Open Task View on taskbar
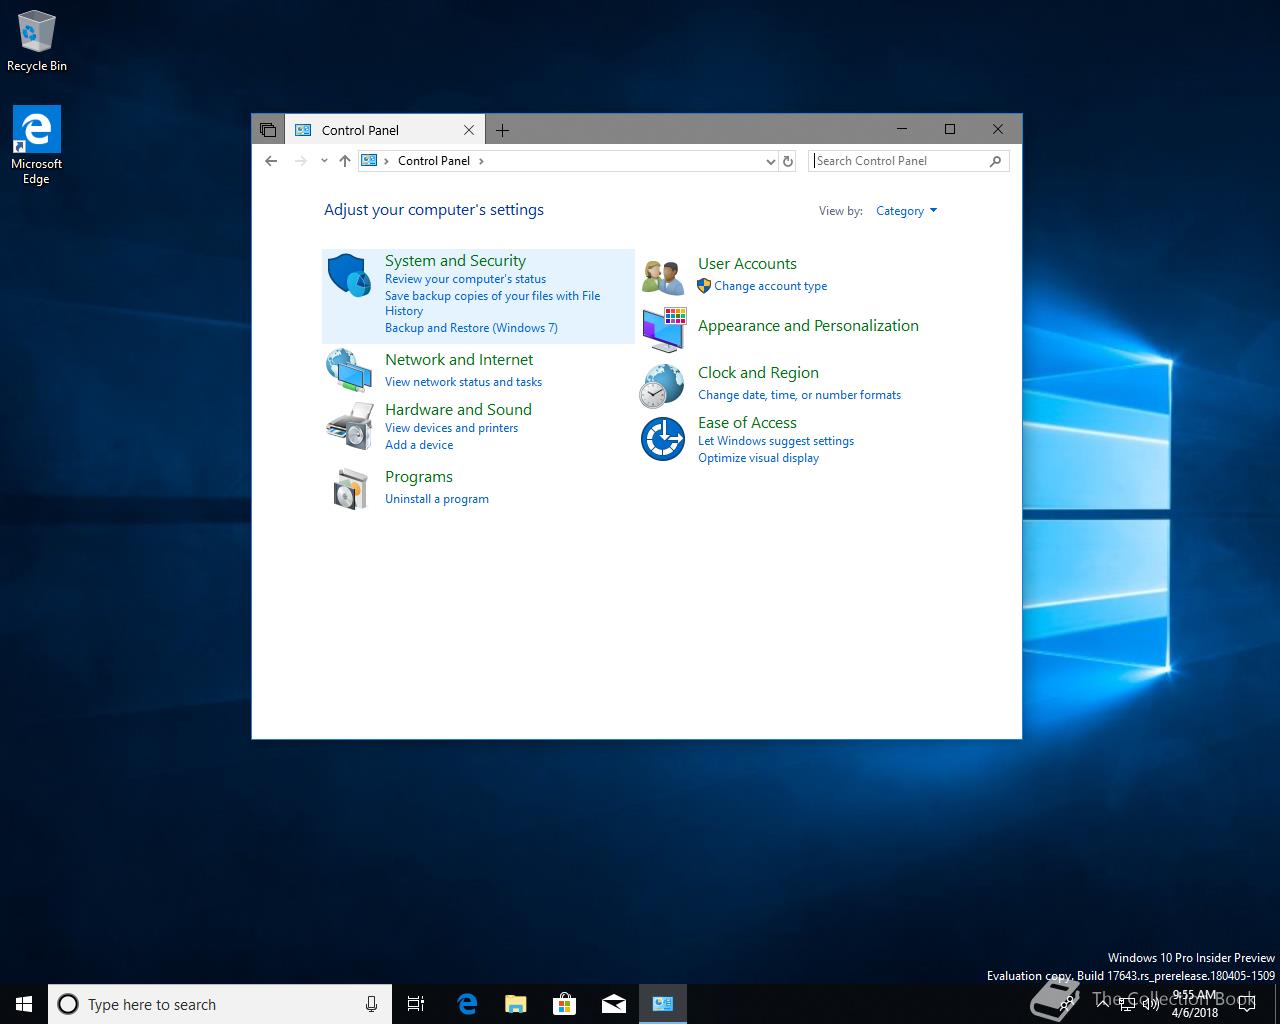The image size is (1280, 1024). click(416, 1004)
